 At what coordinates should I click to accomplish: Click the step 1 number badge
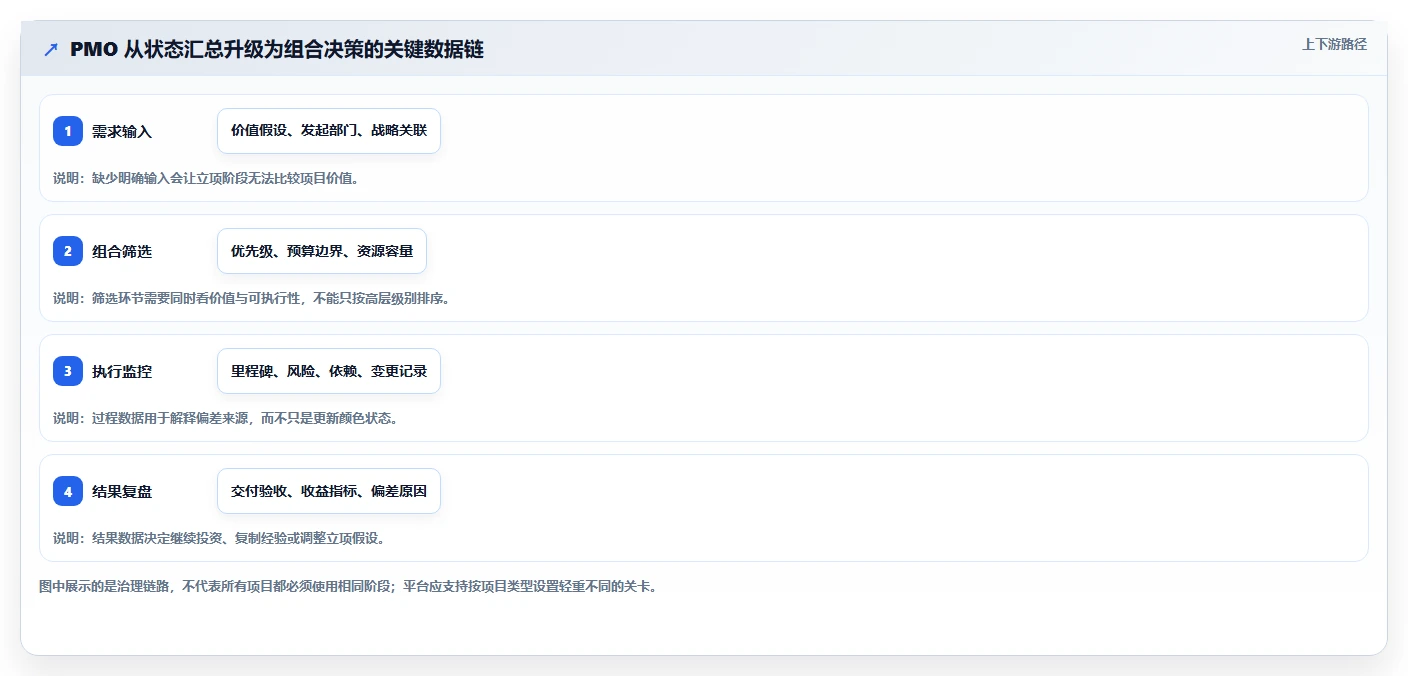pos(68,131)
